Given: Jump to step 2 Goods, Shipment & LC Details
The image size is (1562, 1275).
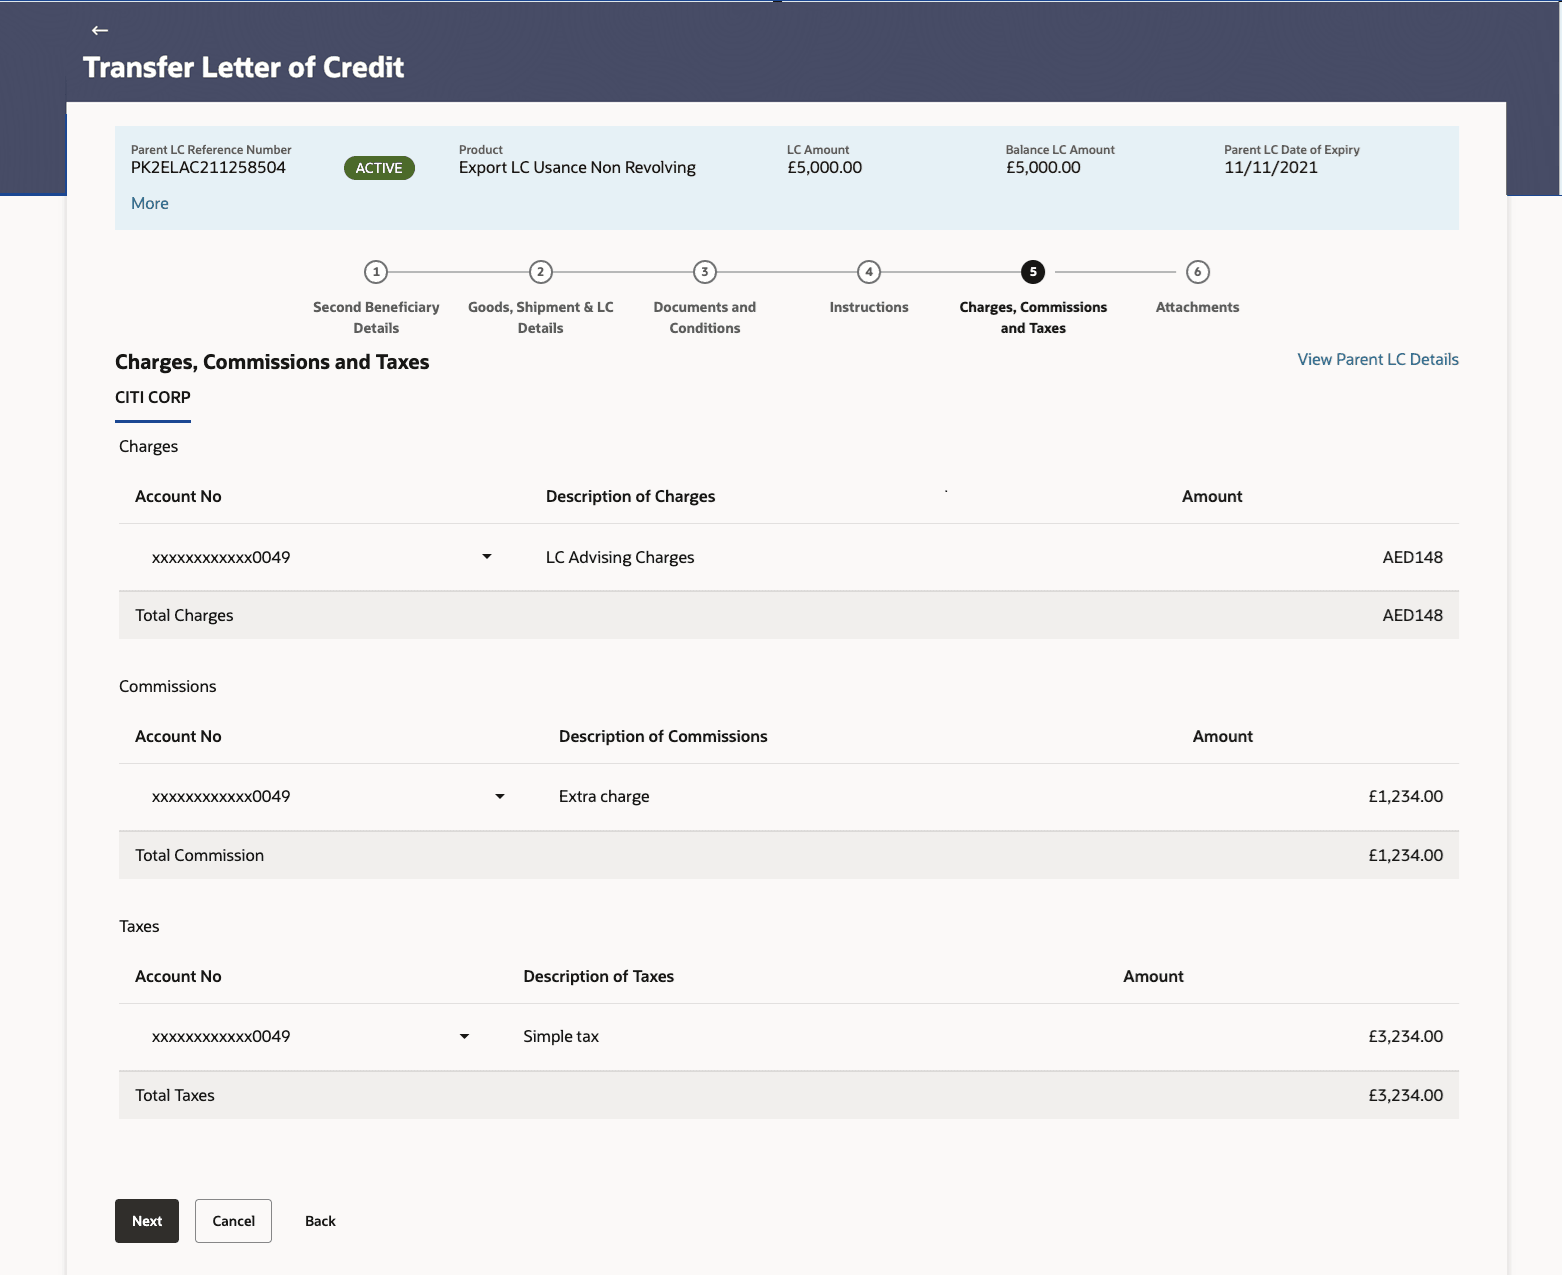Looking at the screenshot, I should pos(540,272).
